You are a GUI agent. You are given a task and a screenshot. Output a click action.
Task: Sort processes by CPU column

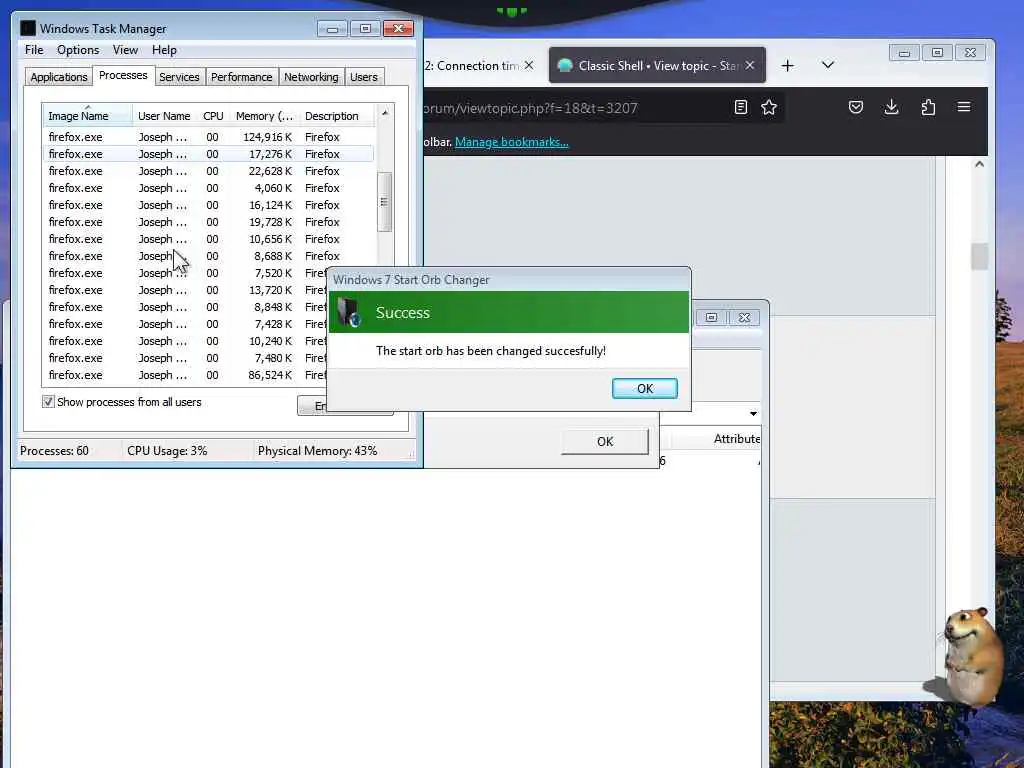pyautogui.click(x=213, y=116)
